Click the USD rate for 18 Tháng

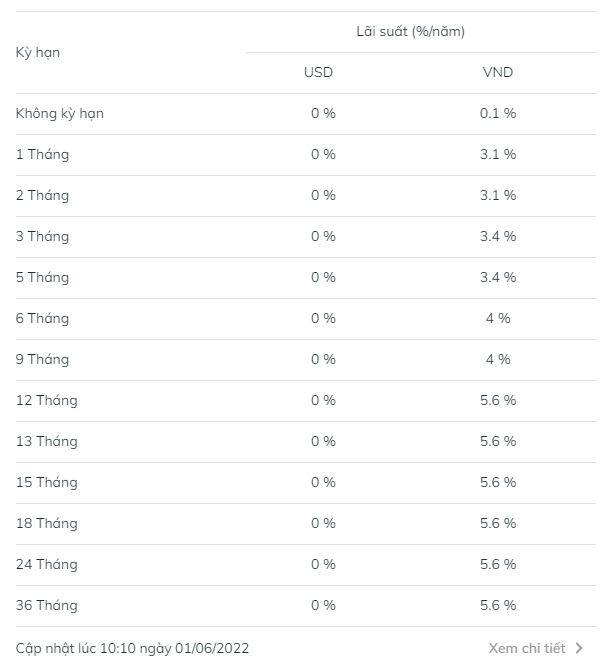coord(323,523)
